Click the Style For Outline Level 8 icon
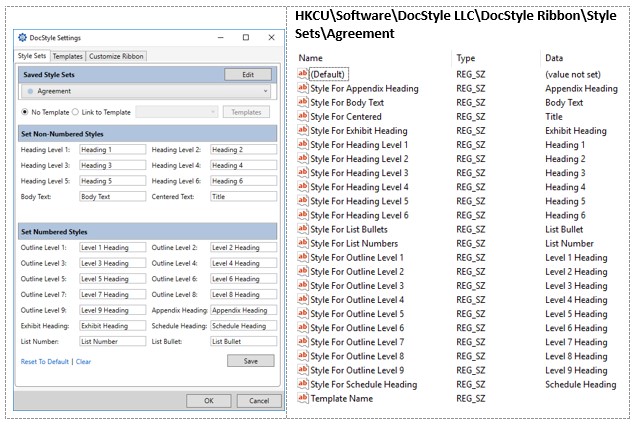The width and height of the screenshot is (639, 427). tap(302, 356)
